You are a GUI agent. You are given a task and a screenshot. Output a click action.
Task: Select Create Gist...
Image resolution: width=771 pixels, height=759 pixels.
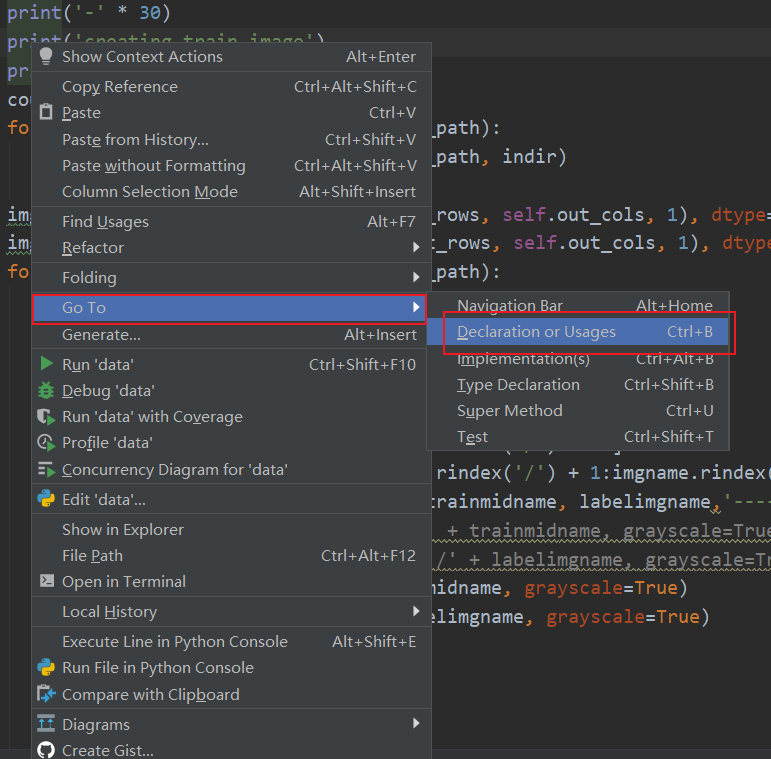232,750
